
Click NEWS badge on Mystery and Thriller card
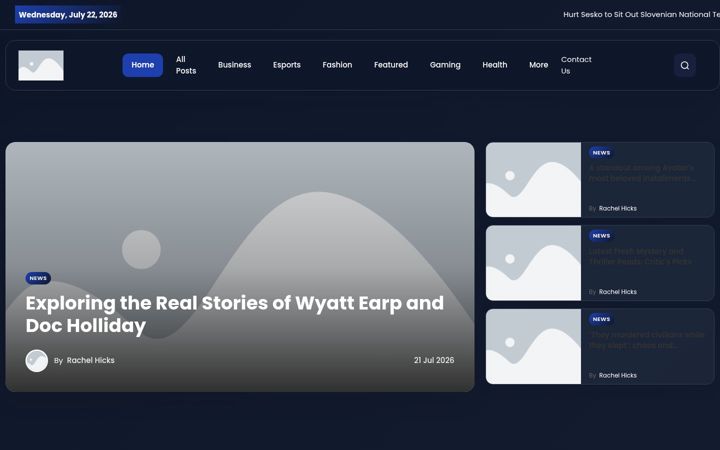pyautogui.click(x=601, y=236)
